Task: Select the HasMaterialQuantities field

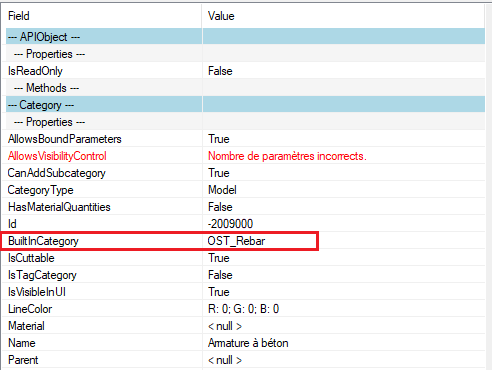Action: tap(59, 207)
